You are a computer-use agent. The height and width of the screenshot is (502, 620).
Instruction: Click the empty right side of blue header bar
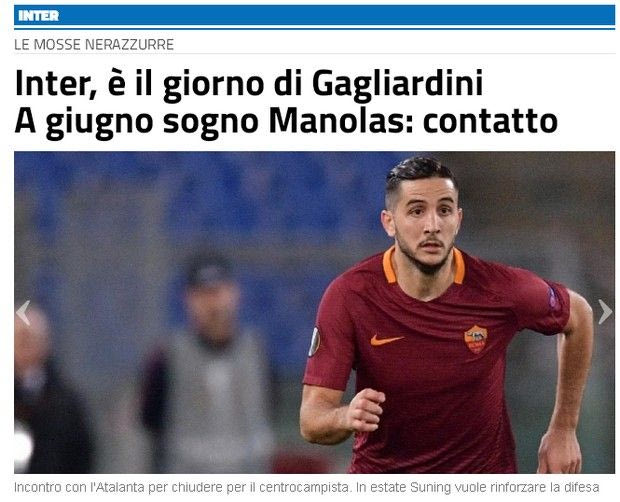[x=356, y=16]
